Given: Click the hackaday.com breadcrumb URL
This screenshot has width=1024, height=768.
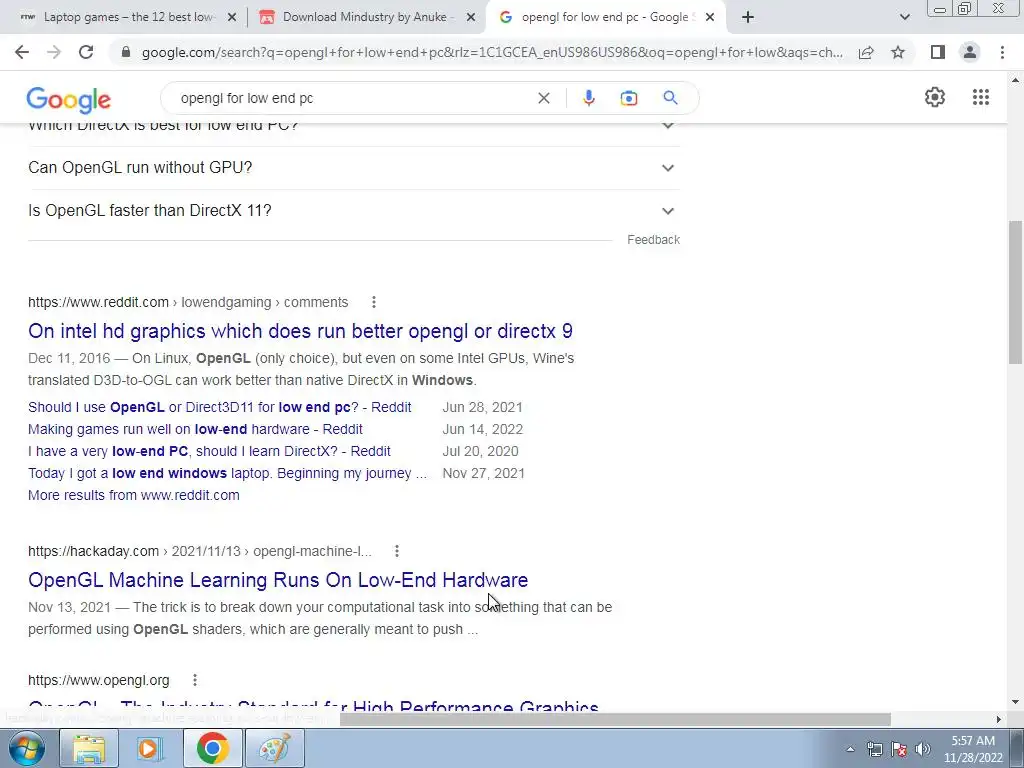Looking at the screenshot, I should [200, 551].
